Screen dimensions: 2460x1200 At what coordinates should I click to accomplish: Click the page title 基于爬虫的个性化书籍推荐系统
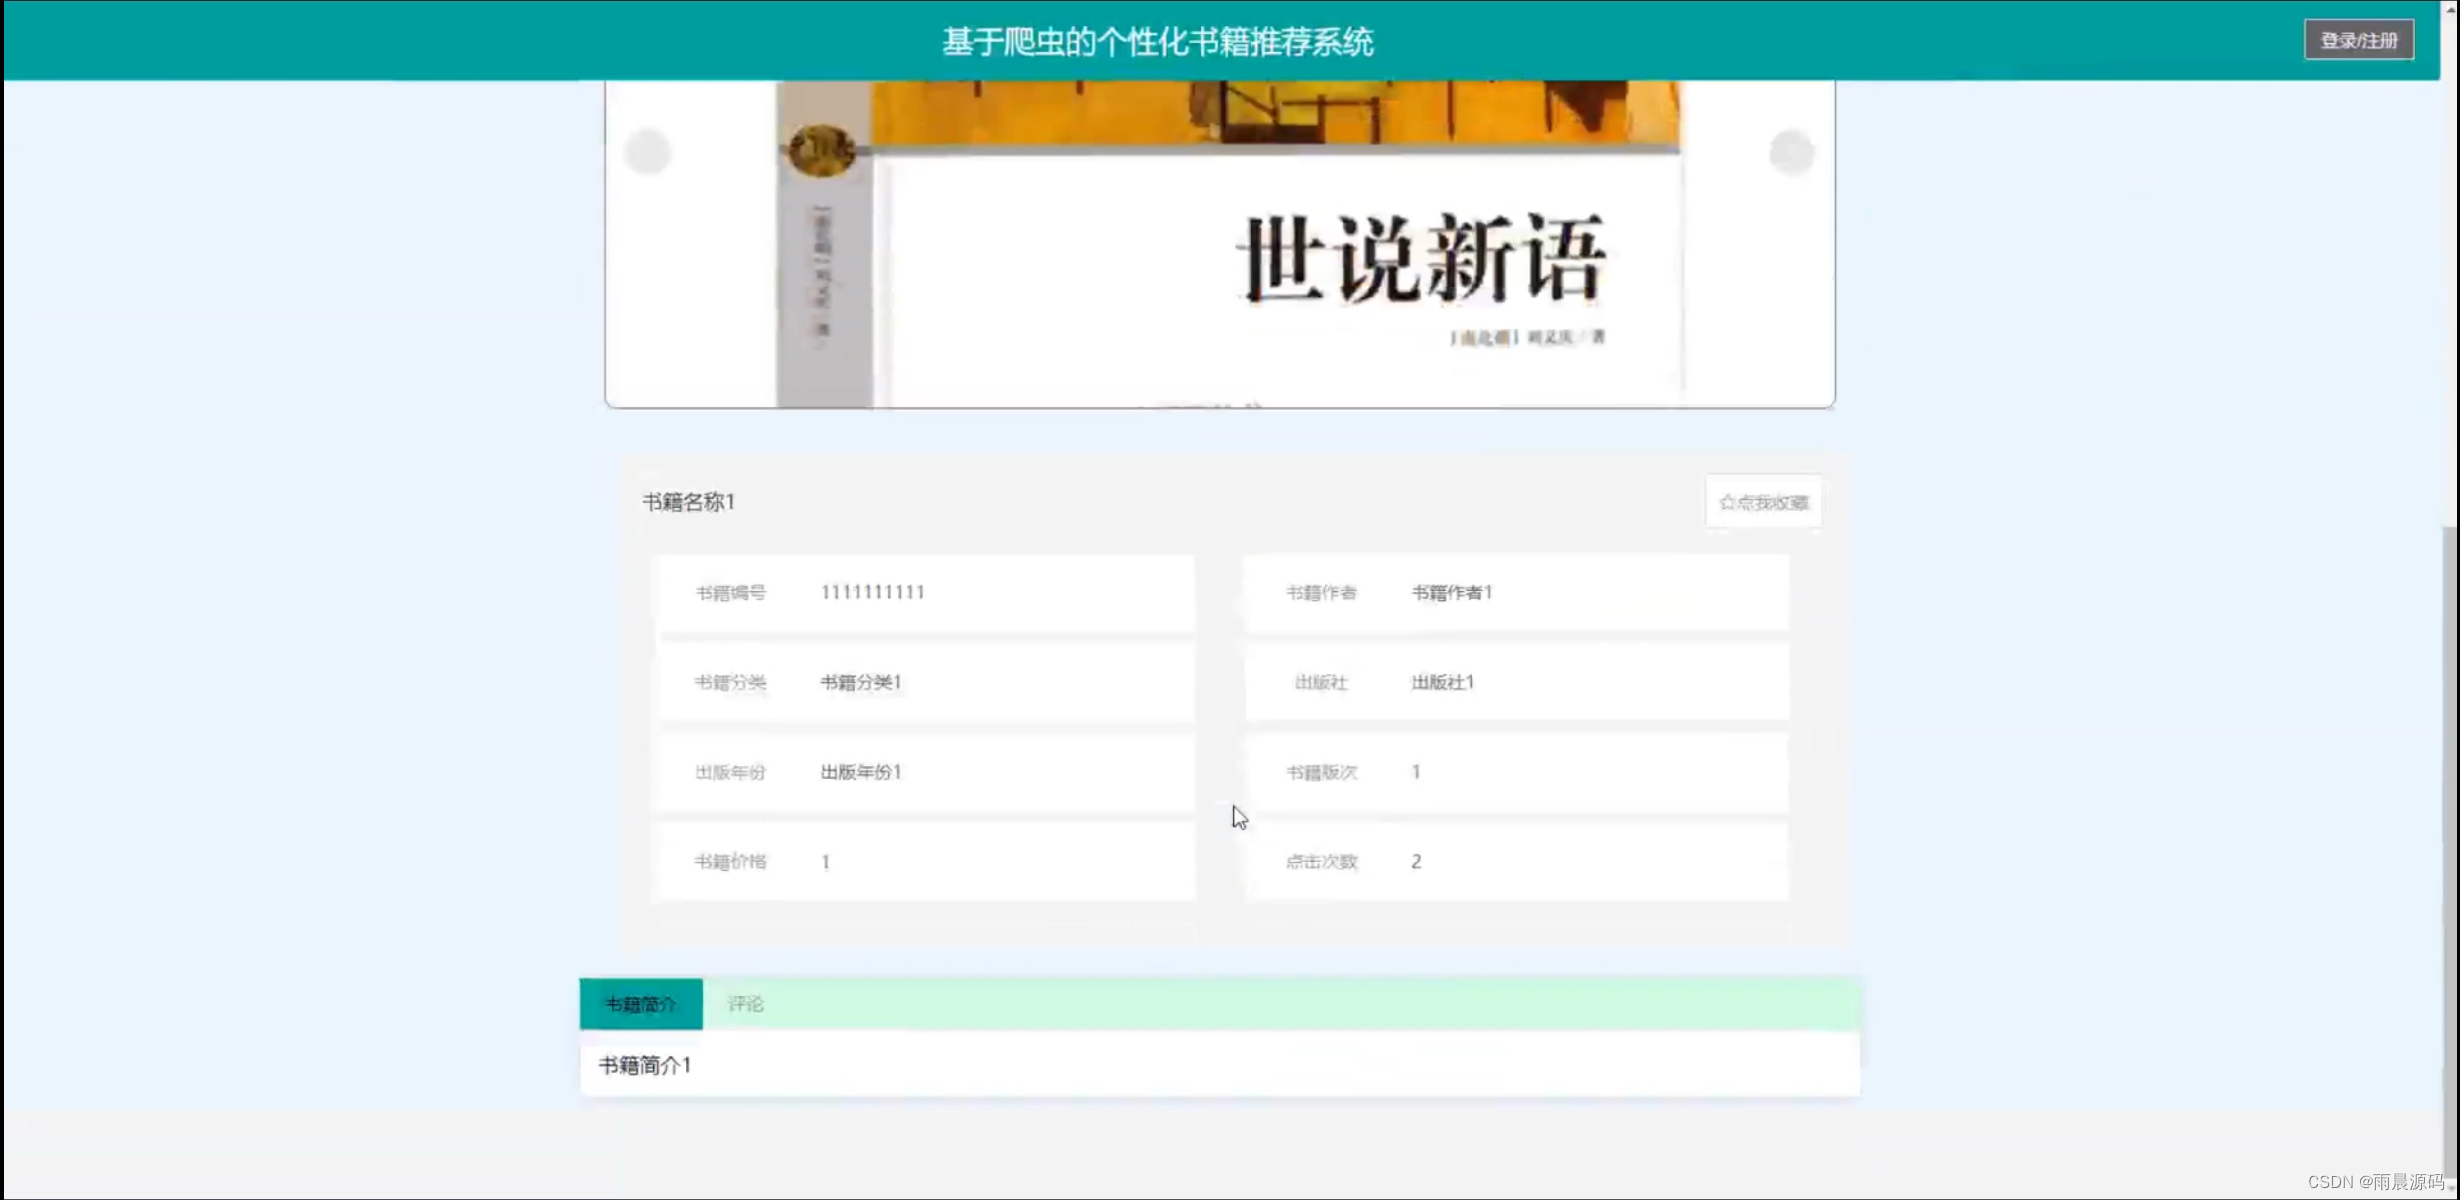(1157, 41)
